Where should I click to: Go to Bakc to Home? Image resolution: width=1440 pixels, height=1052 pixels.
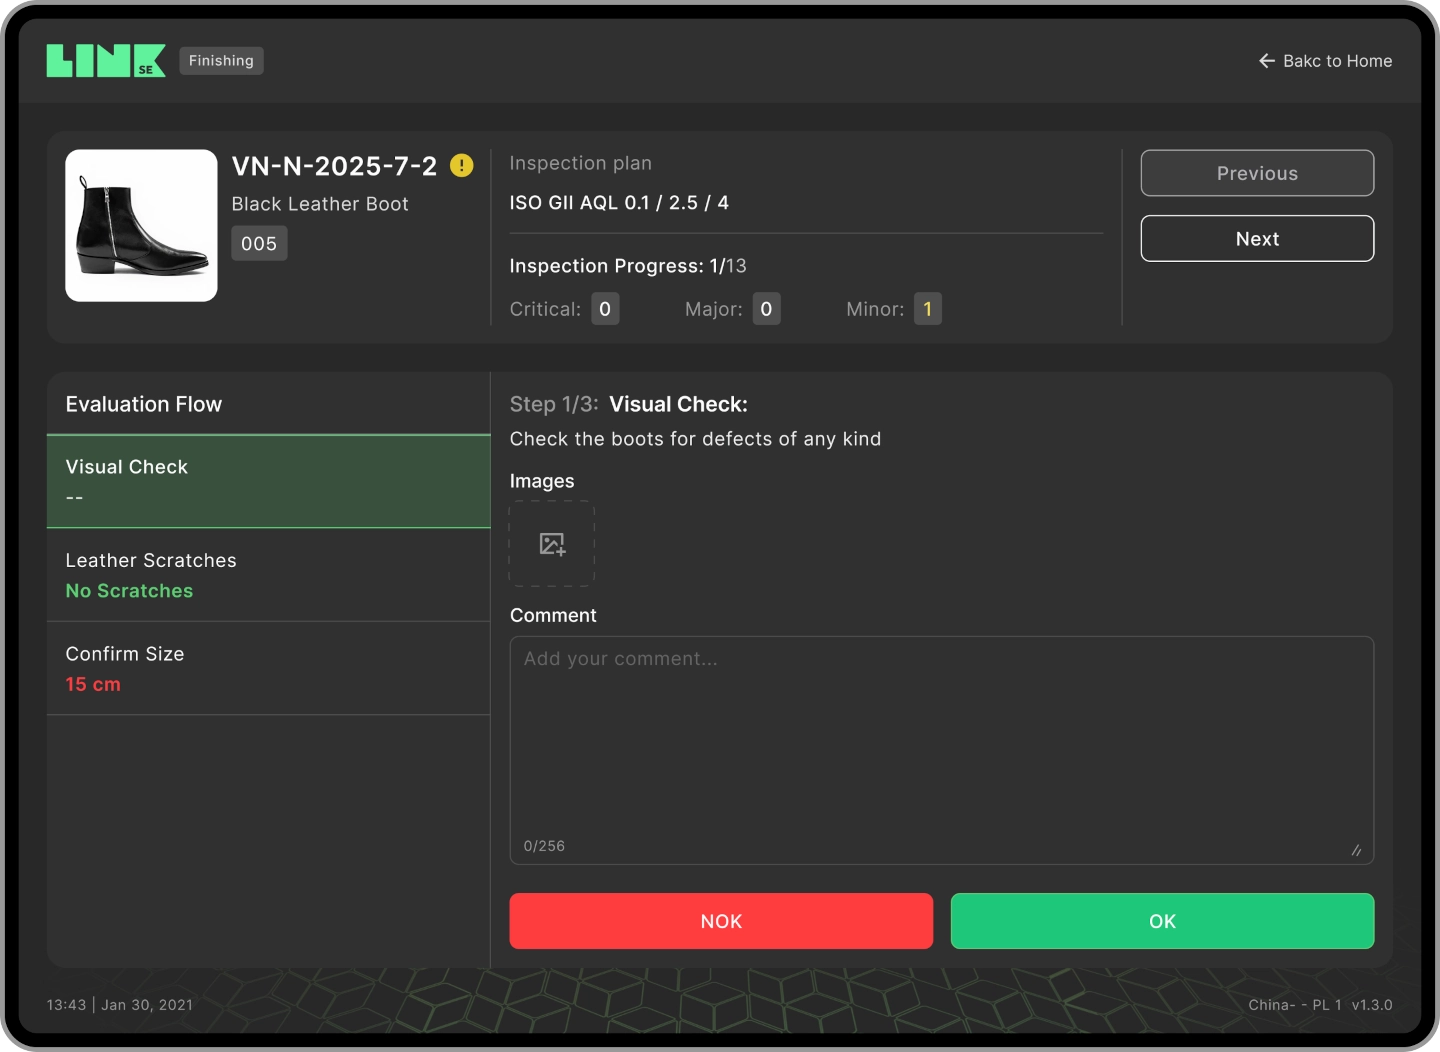[1337, 61]
